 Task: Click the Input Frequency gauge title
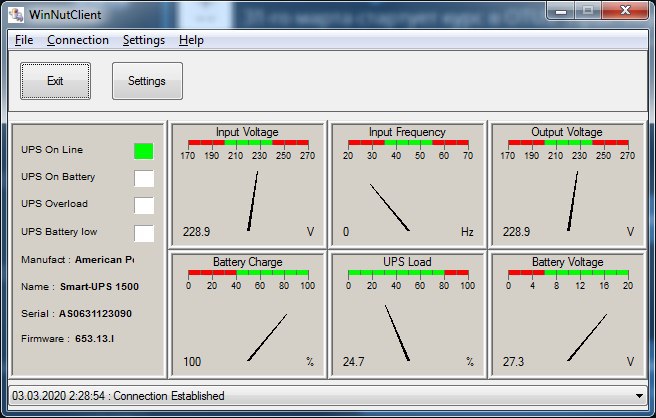coord(407,132)
